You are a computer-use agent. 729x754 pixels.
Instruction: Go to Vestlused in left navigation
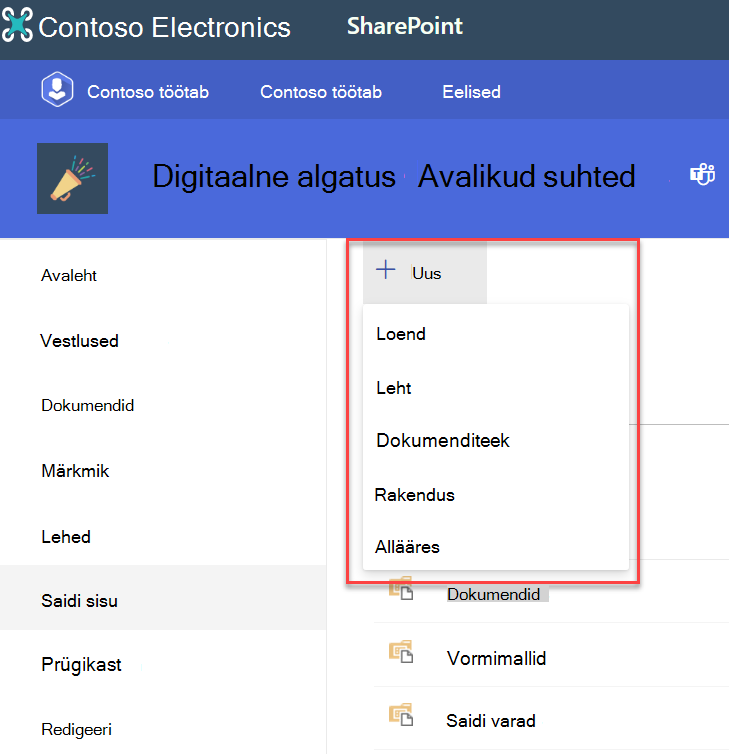click(79, 341)
